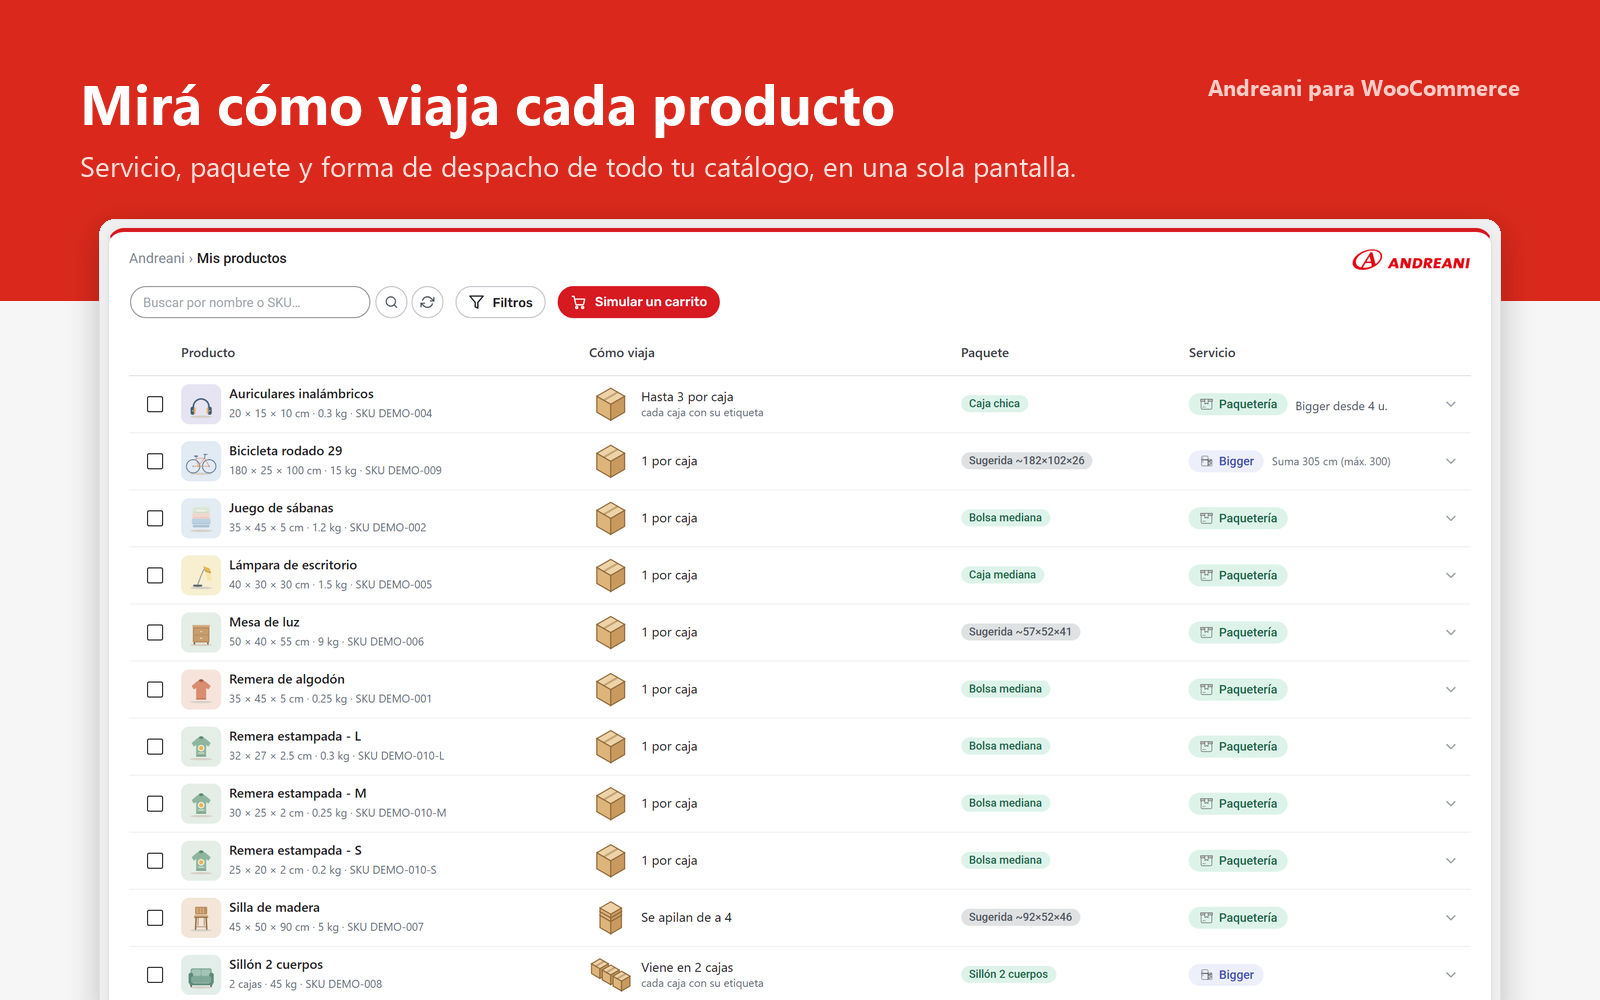Click the Sugerida ~182×102×26 package tag
1600x1000 pixels.
1026,461
